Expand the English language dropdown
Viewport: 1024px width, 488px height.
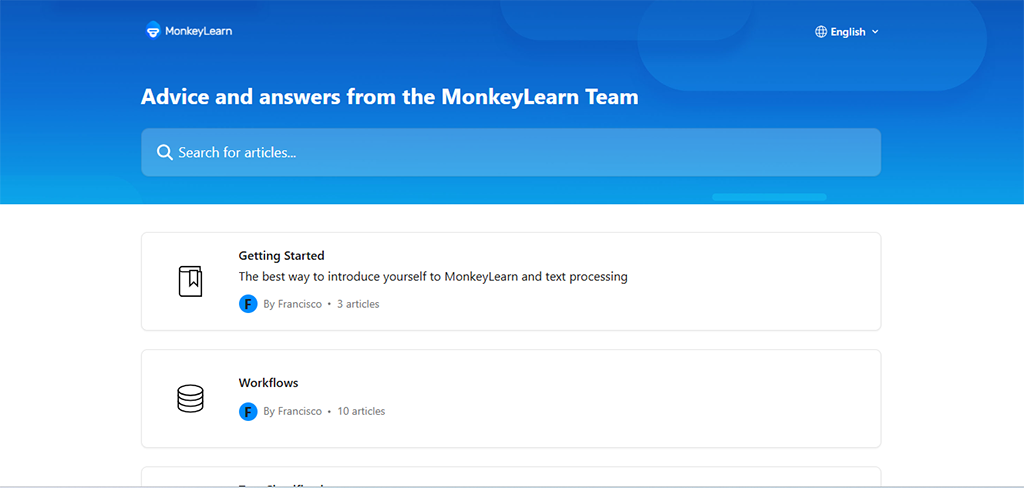[847, 31]
